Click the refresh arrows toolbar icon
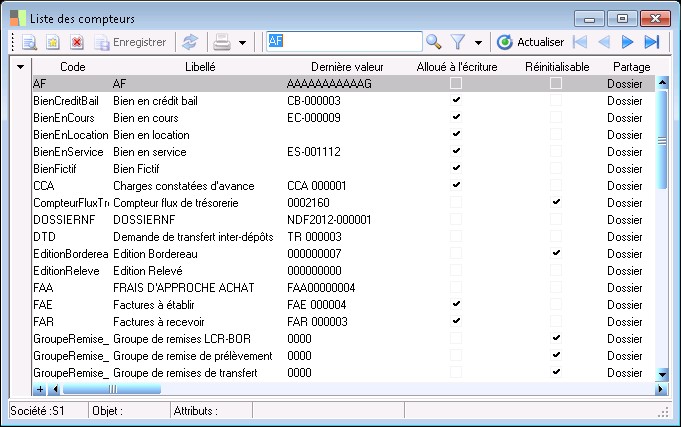 [187, 42]
